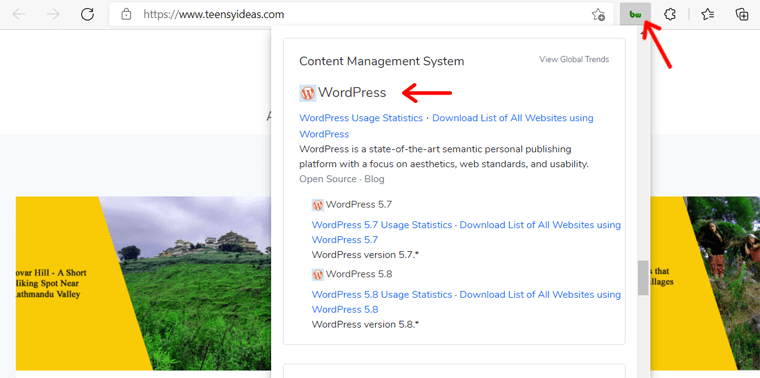Open WordPress Usage Statistics link

point(361,118)
